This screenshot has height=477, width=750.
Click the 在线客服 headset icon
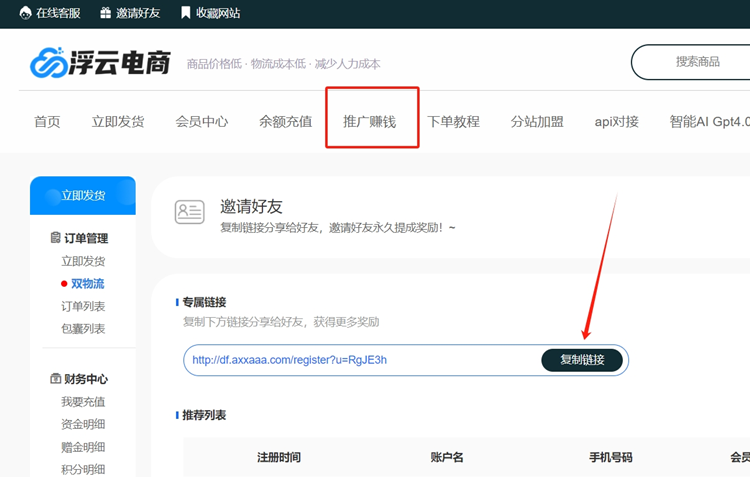(25, 13)
